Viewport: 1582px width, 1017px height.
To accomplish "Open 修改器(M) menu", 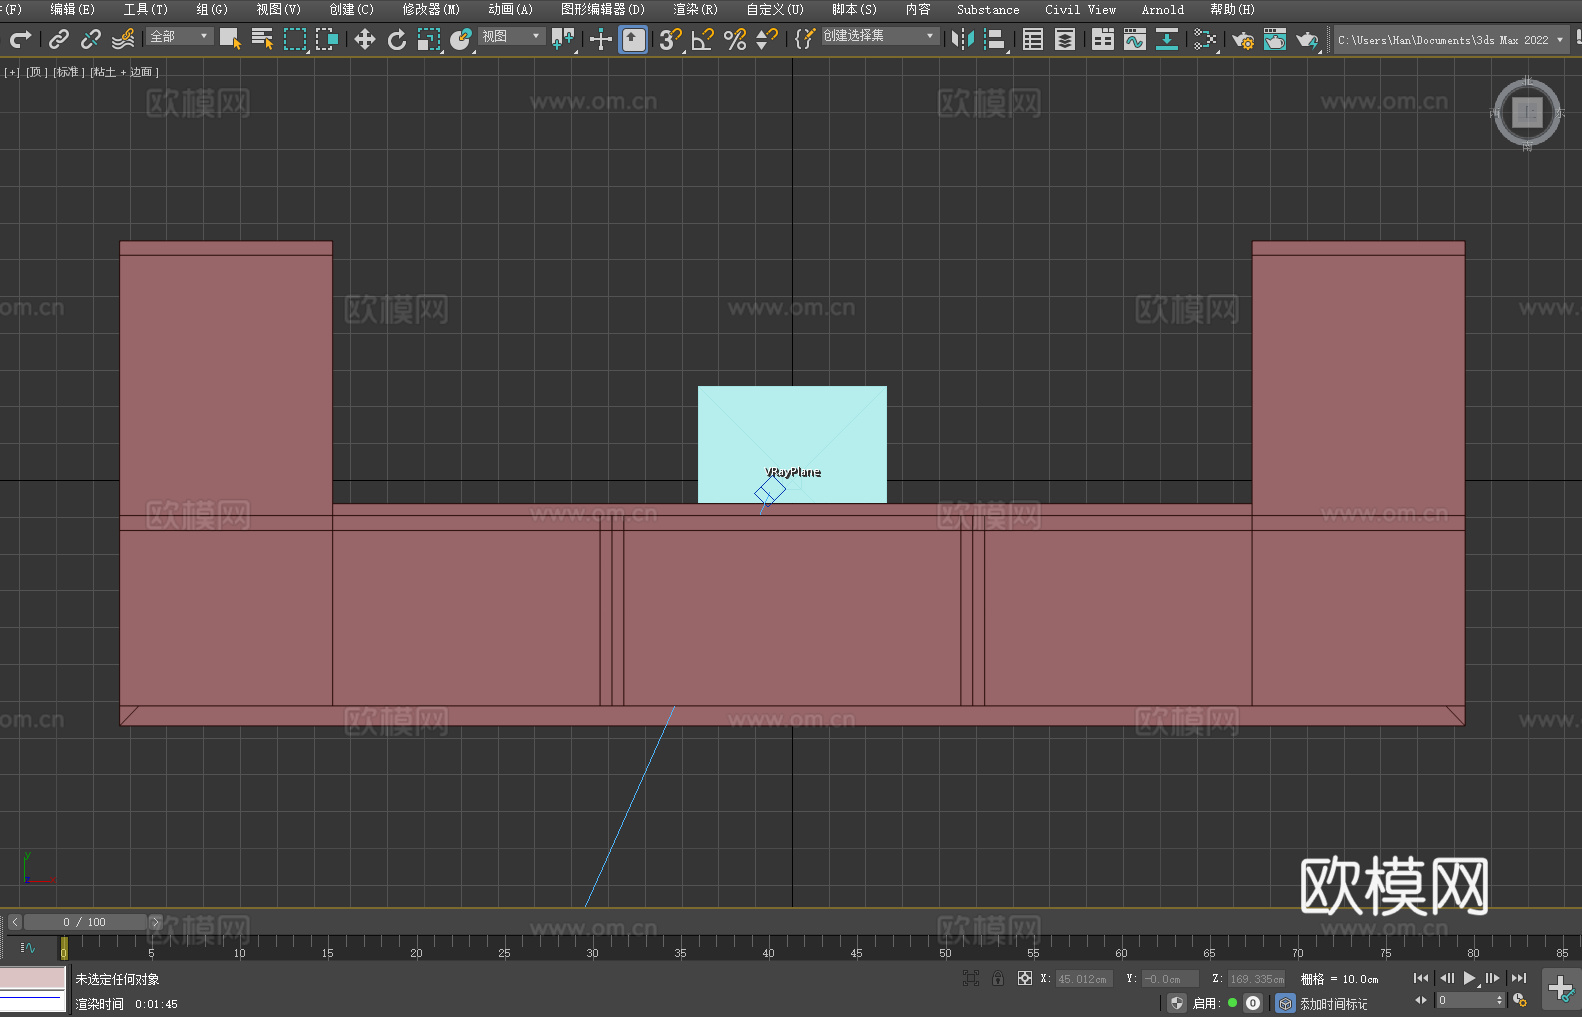I will pyautogui.click(x=431, y=9).
